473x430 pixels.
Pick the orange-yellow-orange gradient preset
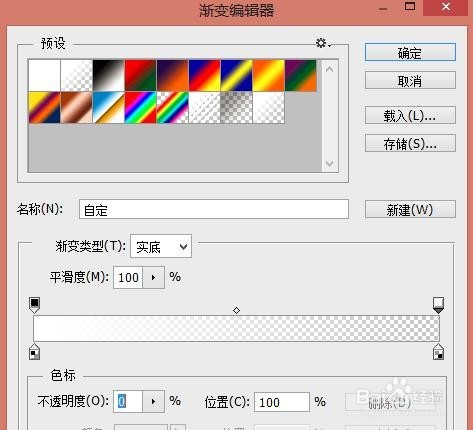[269, 75]
